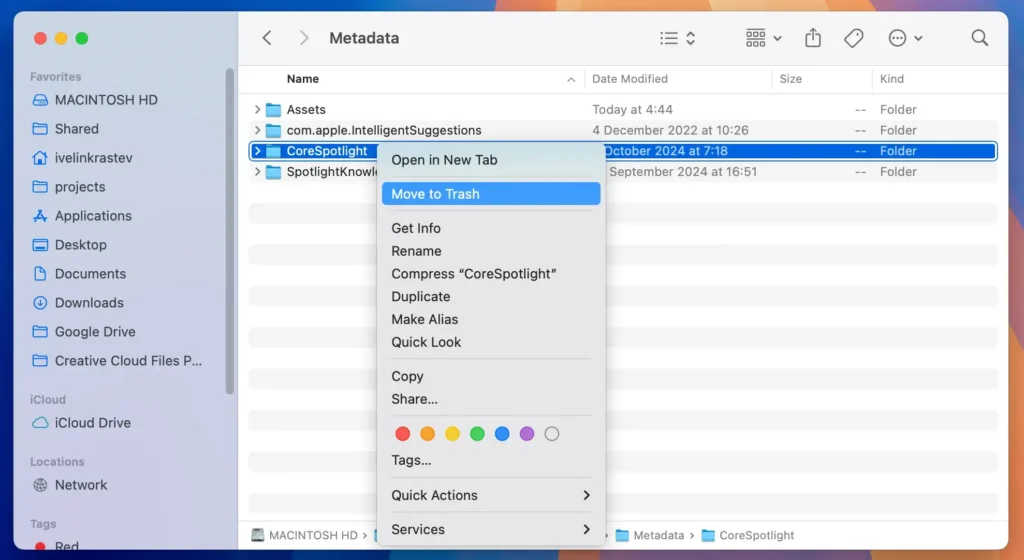1024x560 pixels.
Task: Click the Search magnifier icon
Action: point(979,38)
